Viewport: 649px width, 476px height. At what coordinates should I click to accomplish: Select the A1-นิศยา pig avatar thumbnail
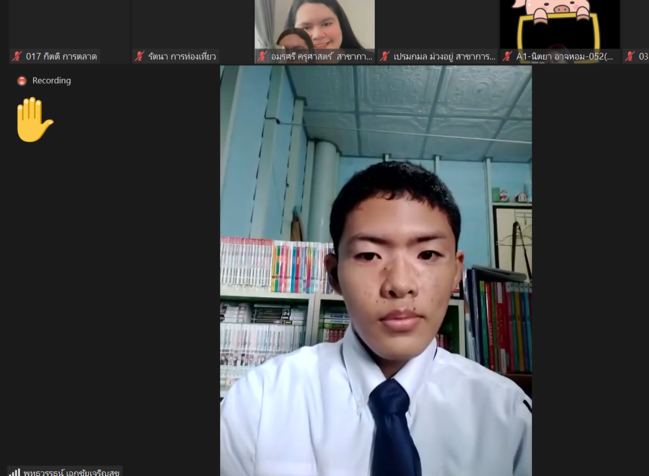tap(559, 22)
